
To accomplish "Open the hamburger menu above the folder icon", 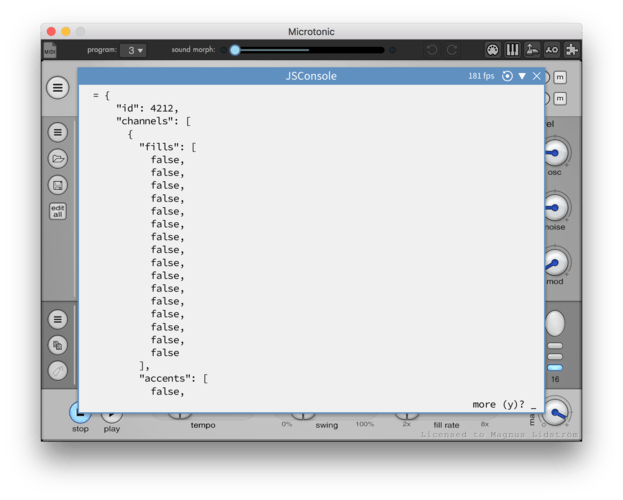I will coord(58,132).
